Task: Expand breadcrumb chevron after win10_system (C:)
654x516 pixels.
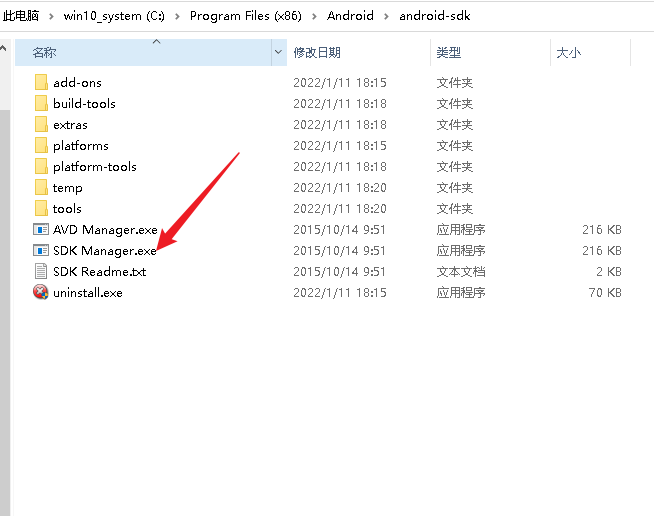Action: [x=177, y=16]
